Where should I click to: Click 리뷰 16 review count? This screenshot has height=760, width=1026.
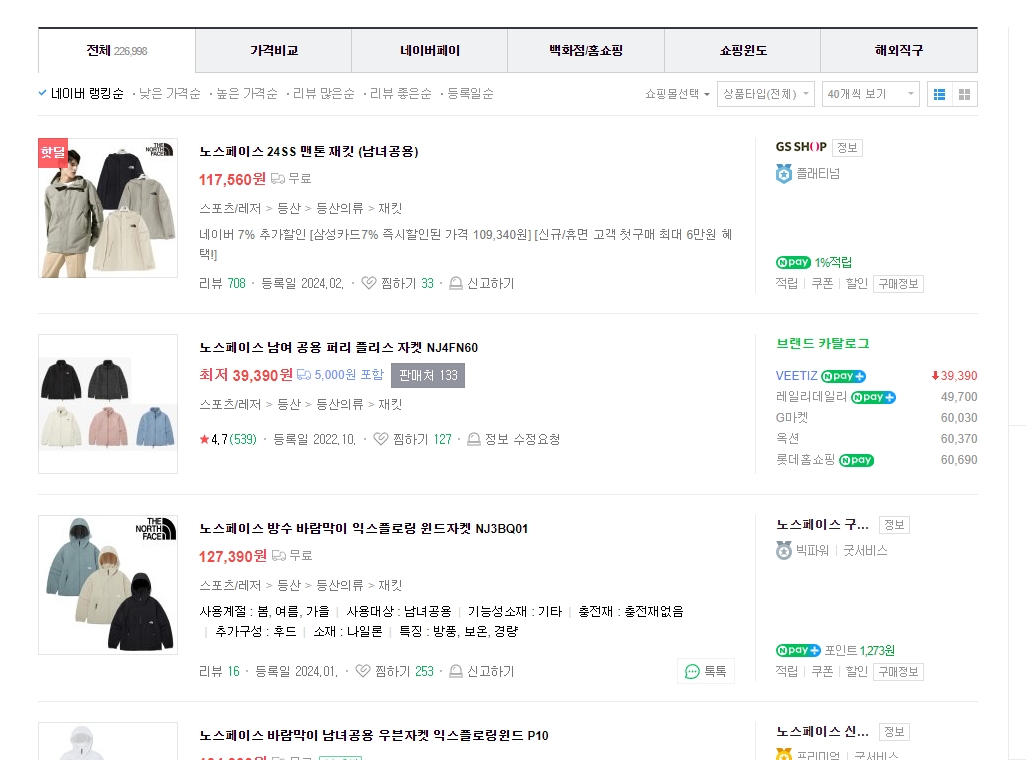pyautogui.click(x=219, y=672)
